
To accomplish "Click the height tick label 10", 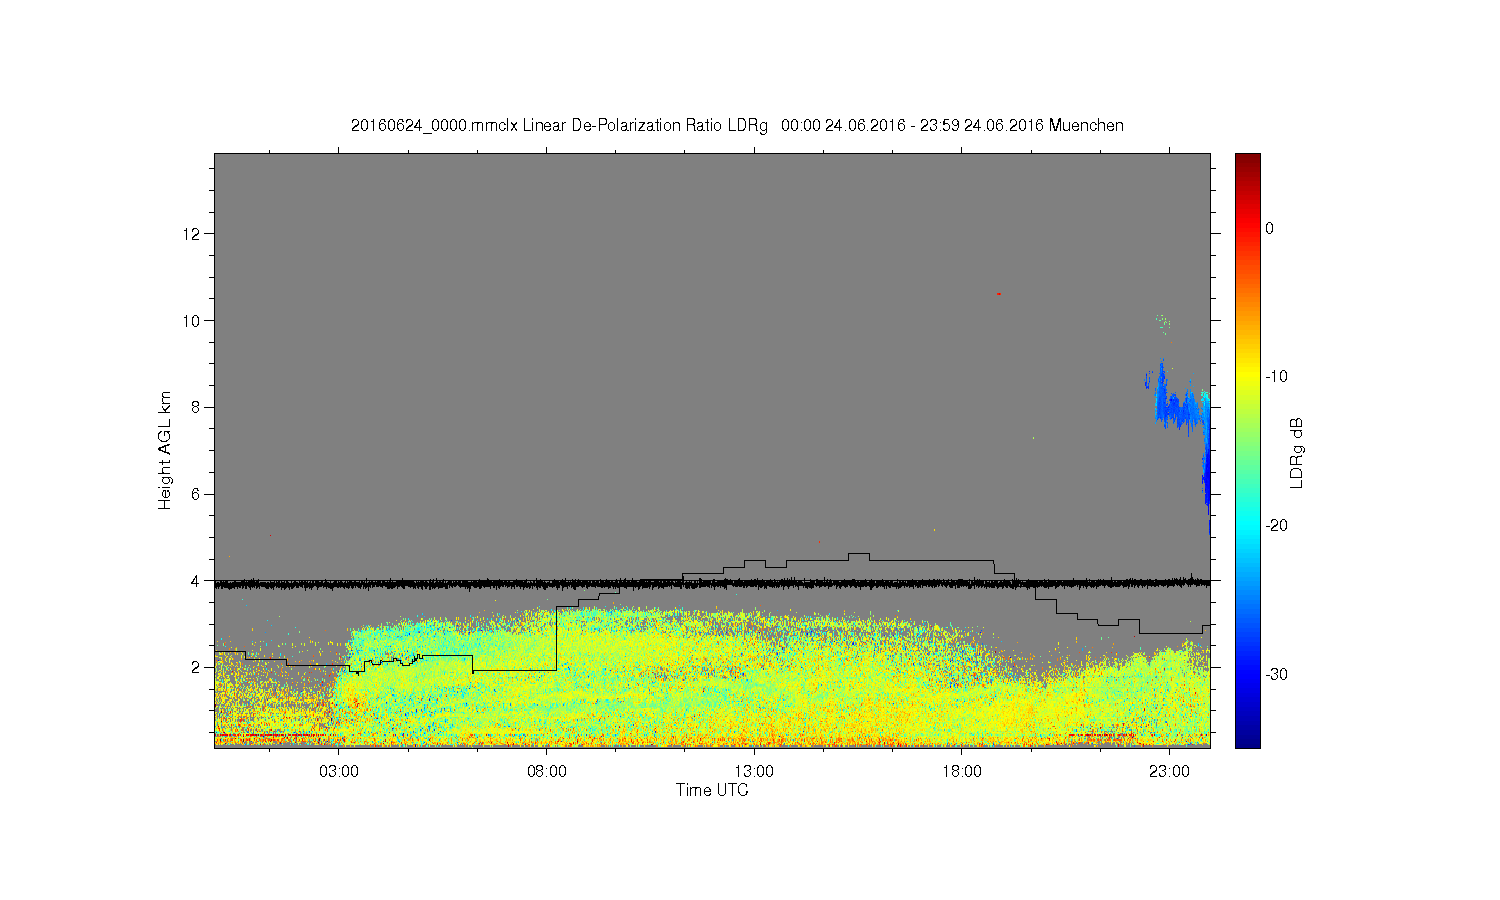I will [x=193, y=320].
